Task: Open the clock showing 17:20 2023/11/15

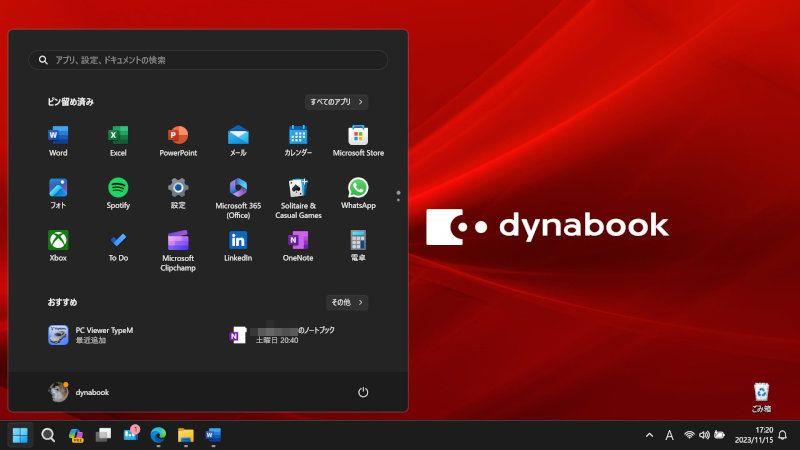Action: (754, 435)
